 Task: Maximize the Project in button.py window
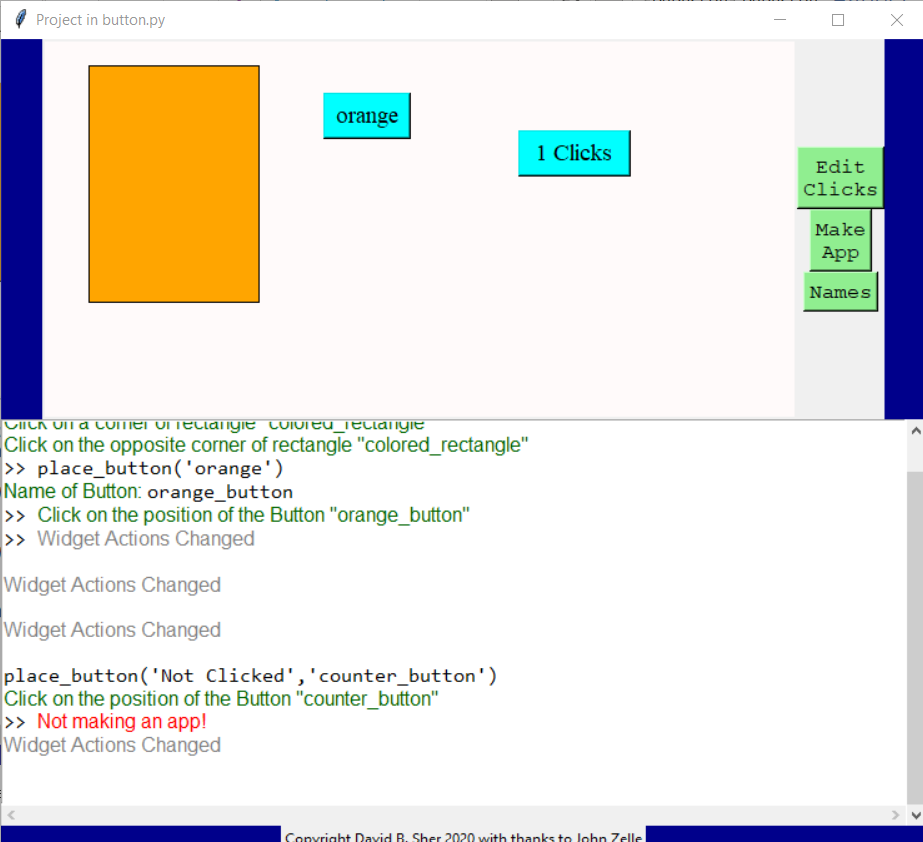tap(838, 19)
